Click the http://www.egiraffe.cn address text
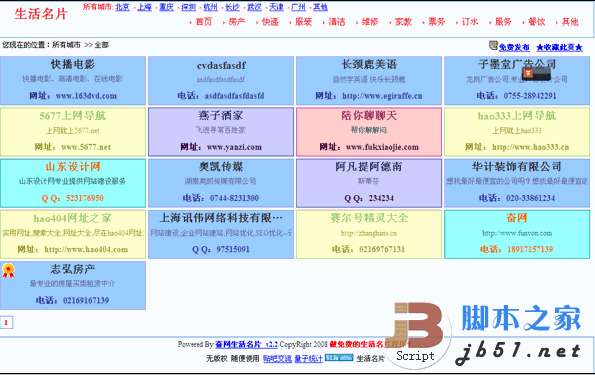595x375 pixels. [x=382, y=96]
